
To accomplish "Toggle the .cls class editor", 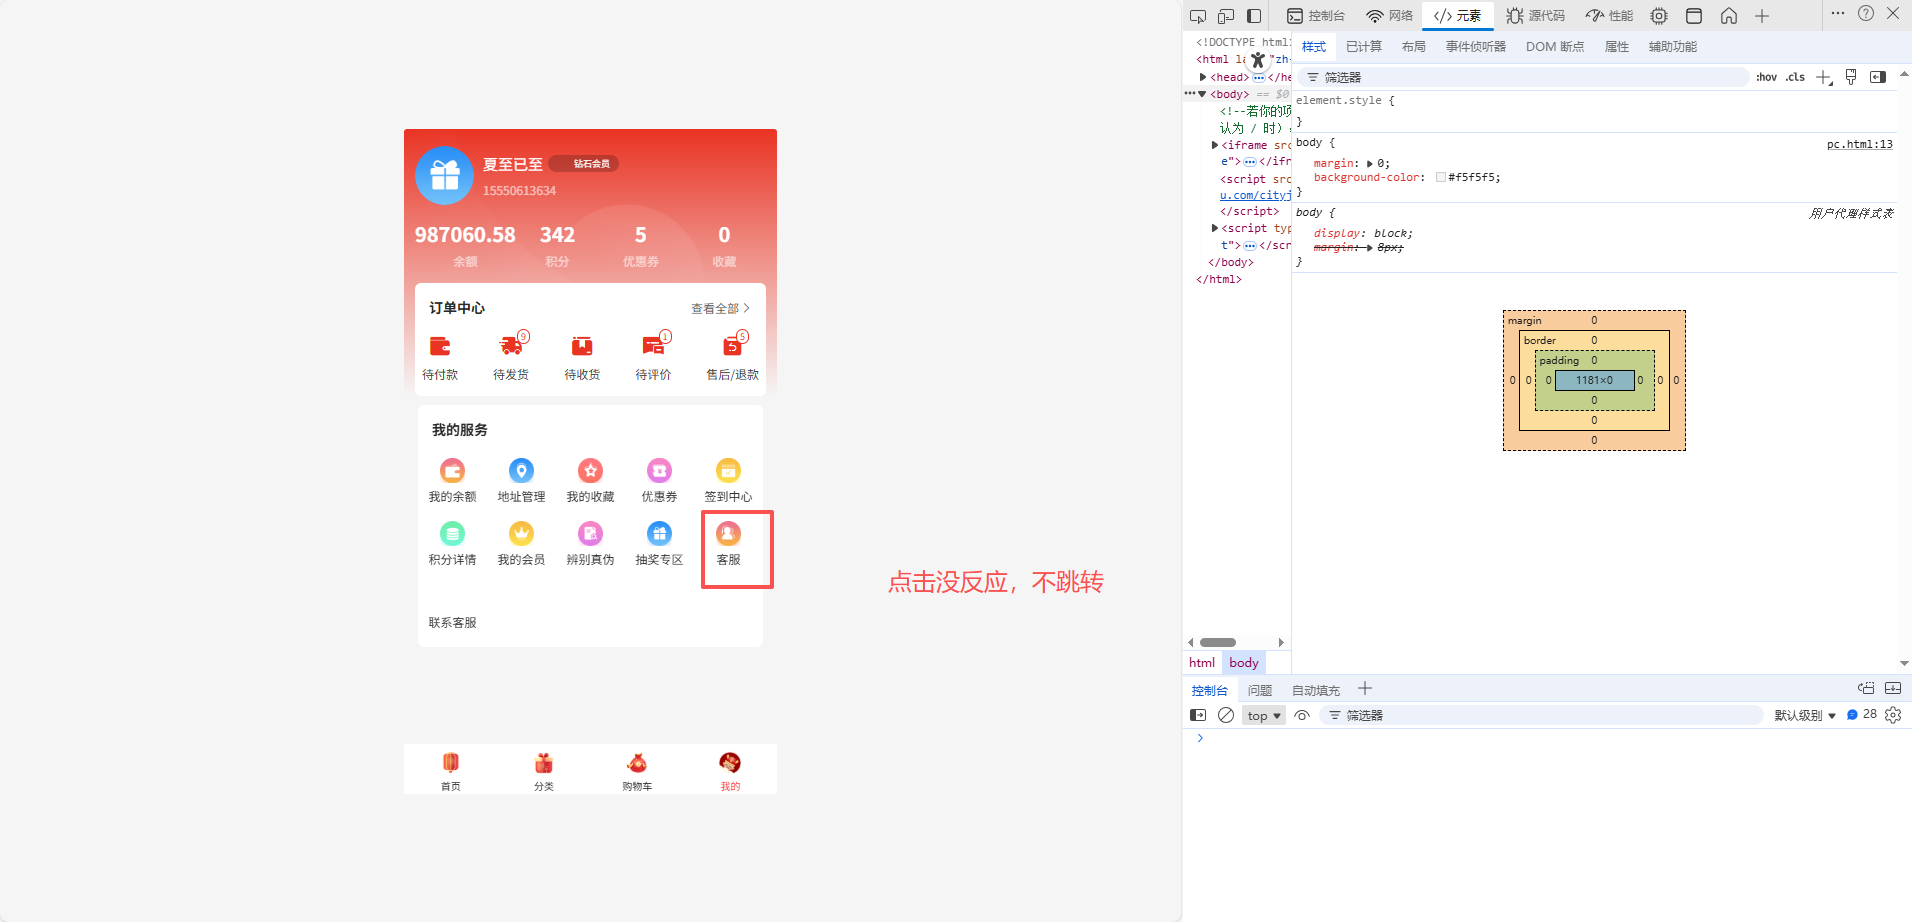I will click(x=1795, y=77).
